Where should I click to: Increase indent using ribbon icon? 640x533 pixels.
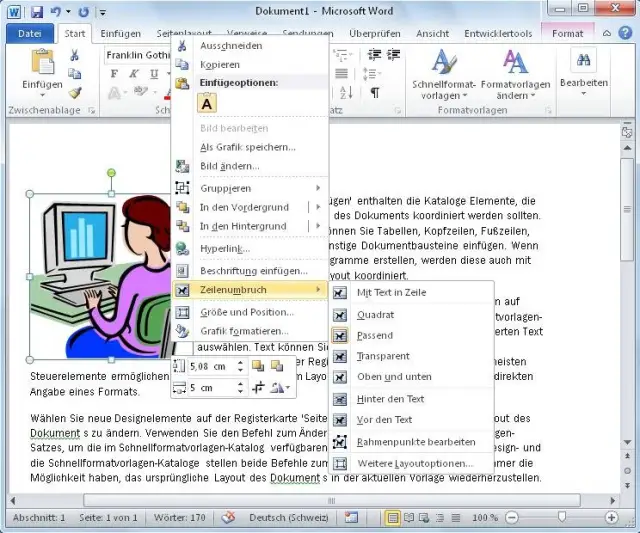(393, 55)
